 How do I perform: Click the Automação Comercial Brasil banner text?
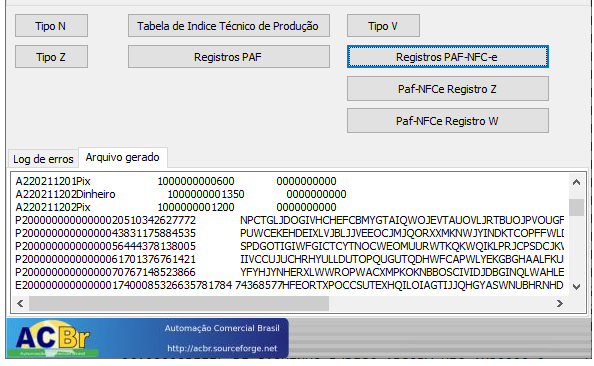coord(222,328)
